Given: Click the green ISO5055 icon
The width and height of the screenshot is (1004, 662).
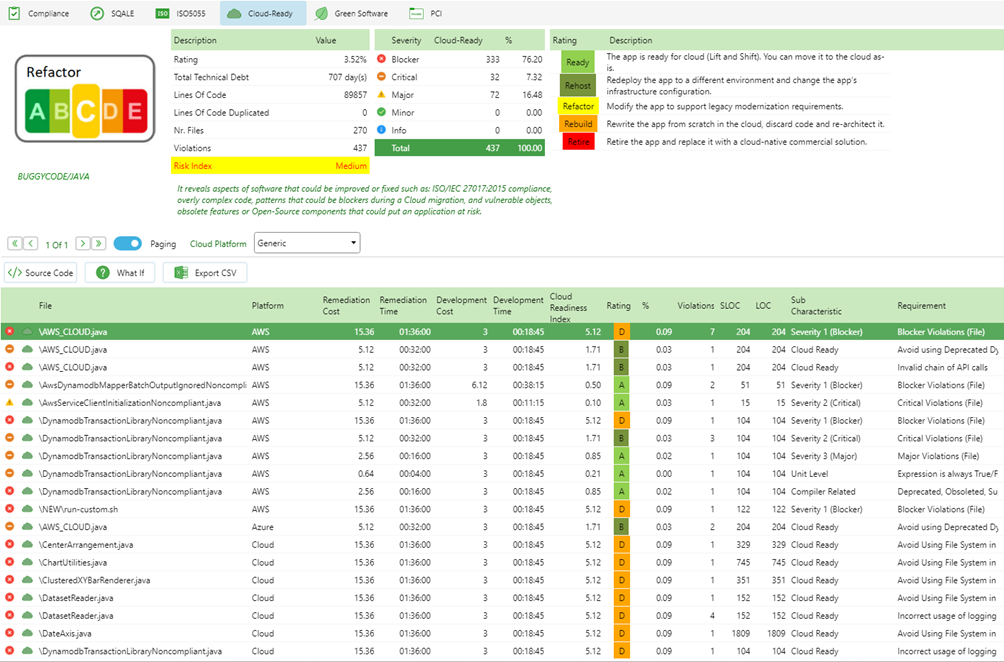Looking at the screenshot, I should [161, 14].
